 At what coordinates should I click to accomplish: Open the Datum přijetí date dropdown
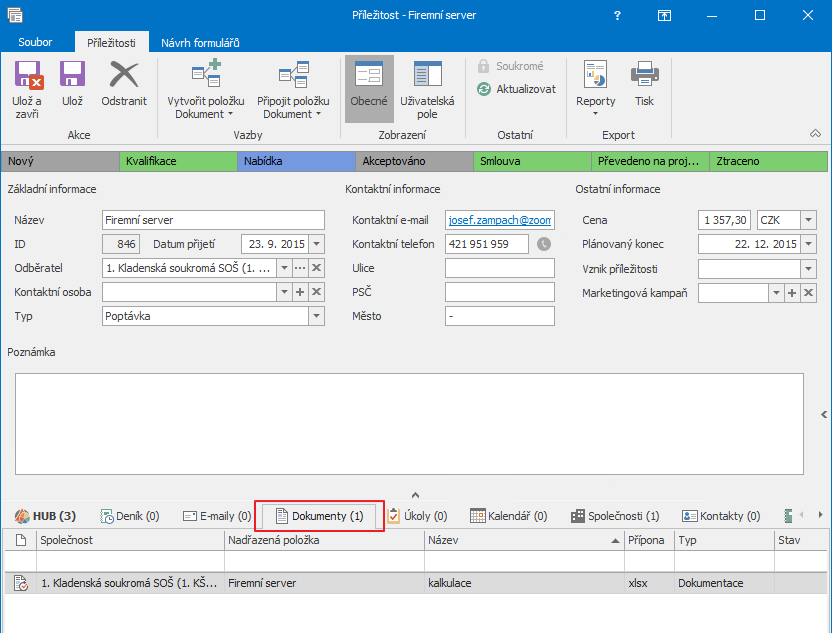tap(317, 244)
